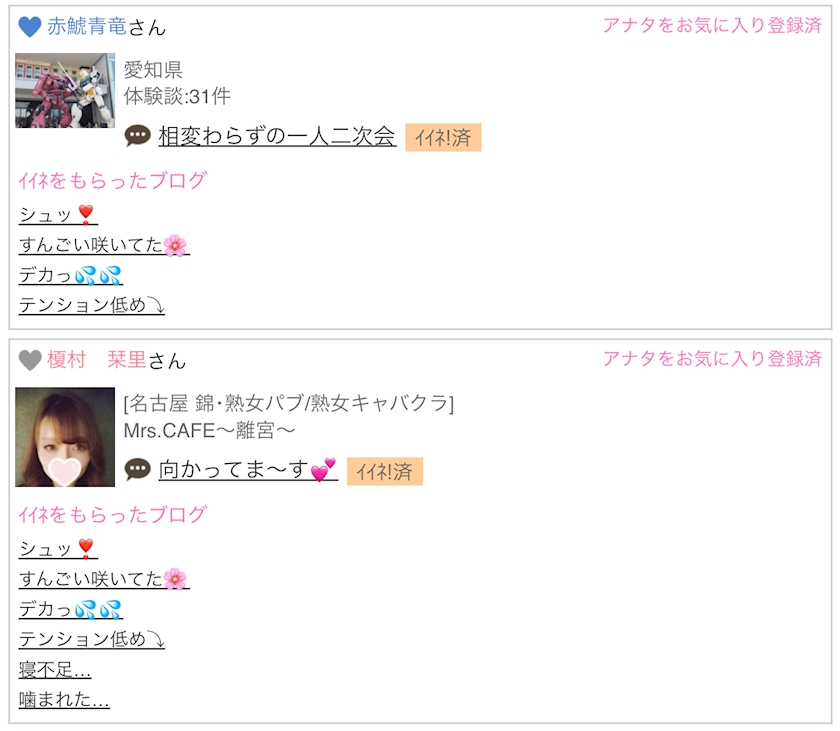The image size is (840, 731).
Task: Click the イイネ!済 button in 赤鯱青竜's card
Action: click(443, 138)
